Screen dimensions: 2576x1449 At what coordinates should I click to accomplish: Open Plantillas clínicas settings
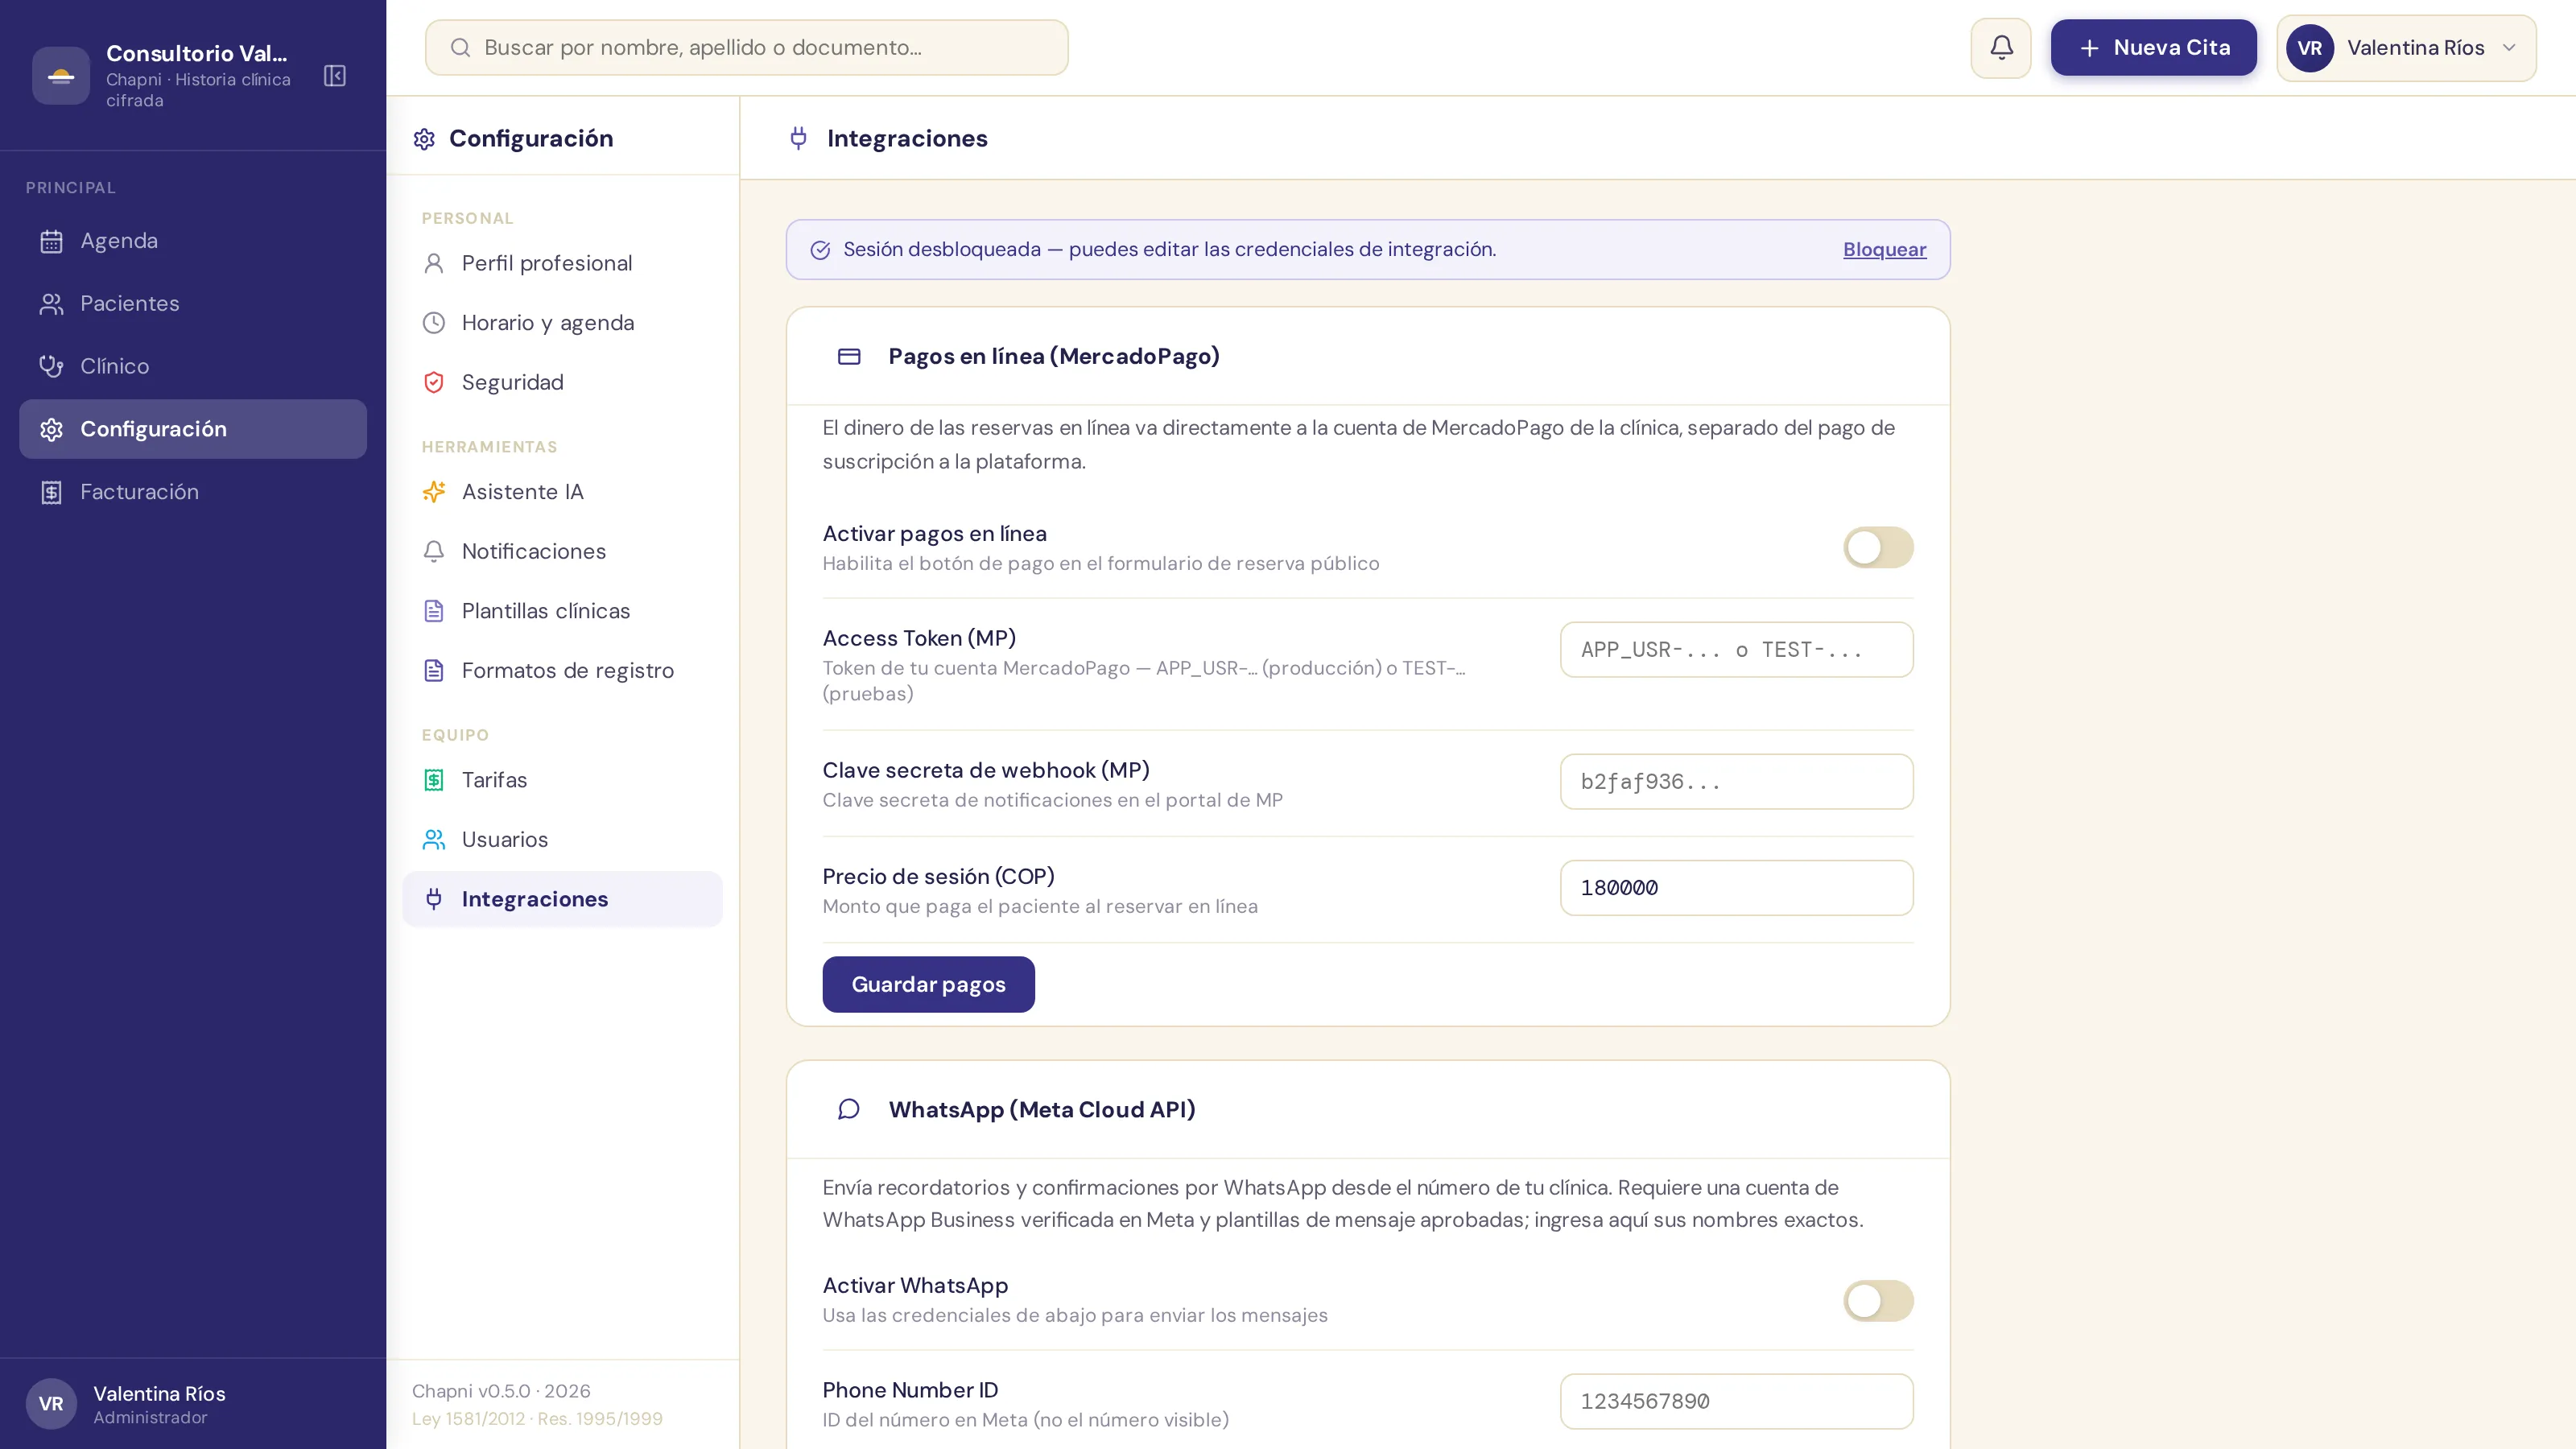(x=562, y=611)
